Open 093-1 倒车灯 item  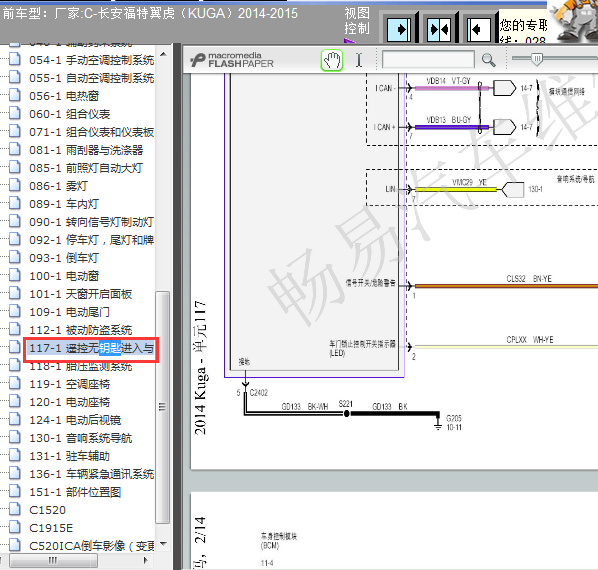(x=64, y=258)
